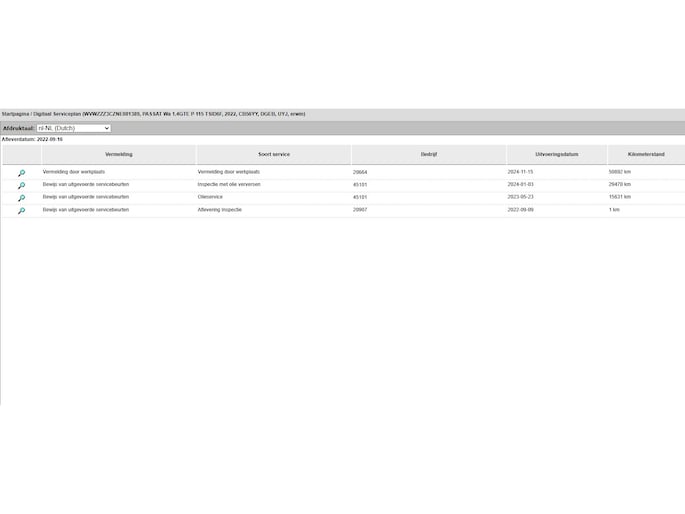Click the Uitvoeringsdatum column header
Image resolution: width=685 pixels, height=514 pixels.
tap(556, 154)
